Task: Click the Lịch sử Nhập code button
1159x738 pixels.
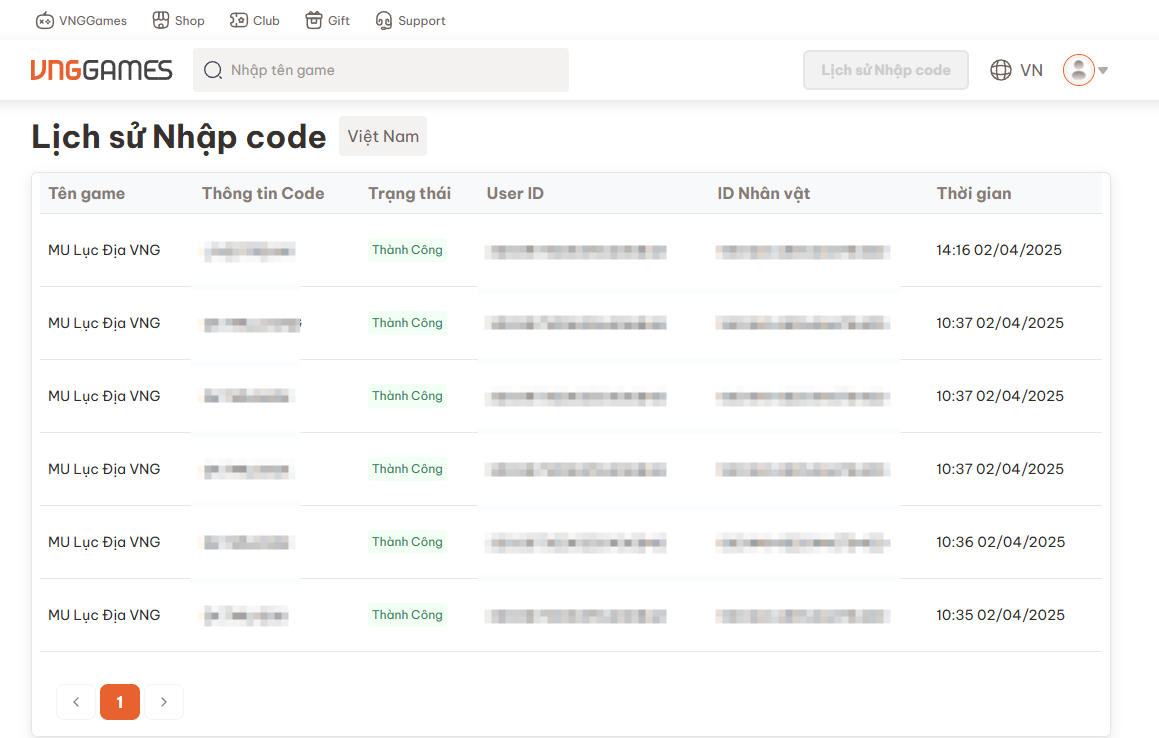Action: pyautogui.click(x=885, y=70)
